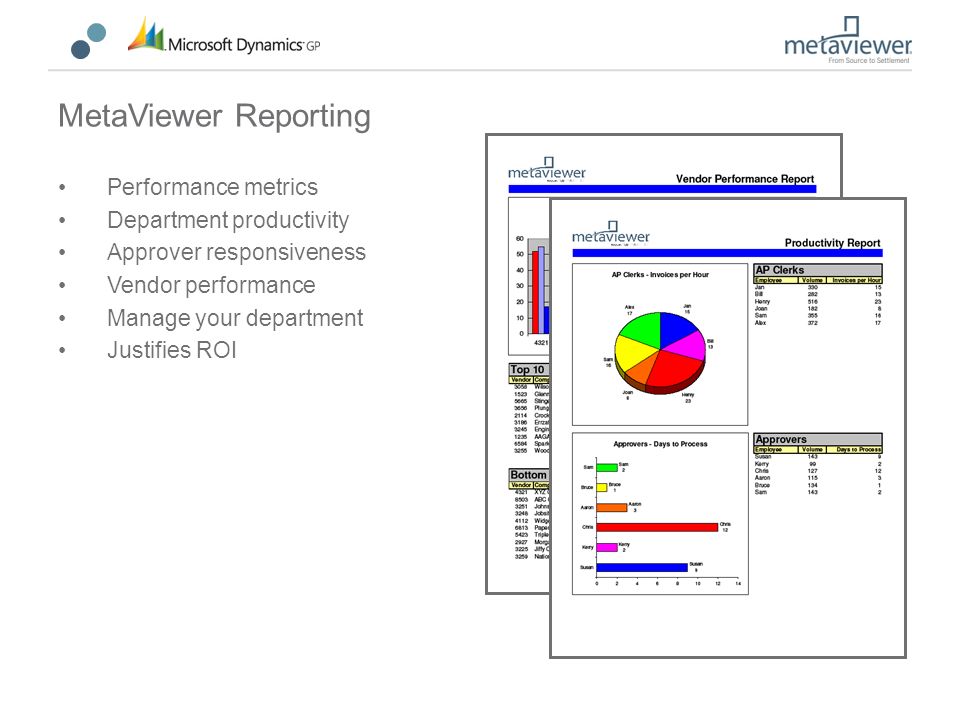This screenshot has height=720, width=960.
Task: Click the 'Top 10' table heading
Action: (528, 370)
